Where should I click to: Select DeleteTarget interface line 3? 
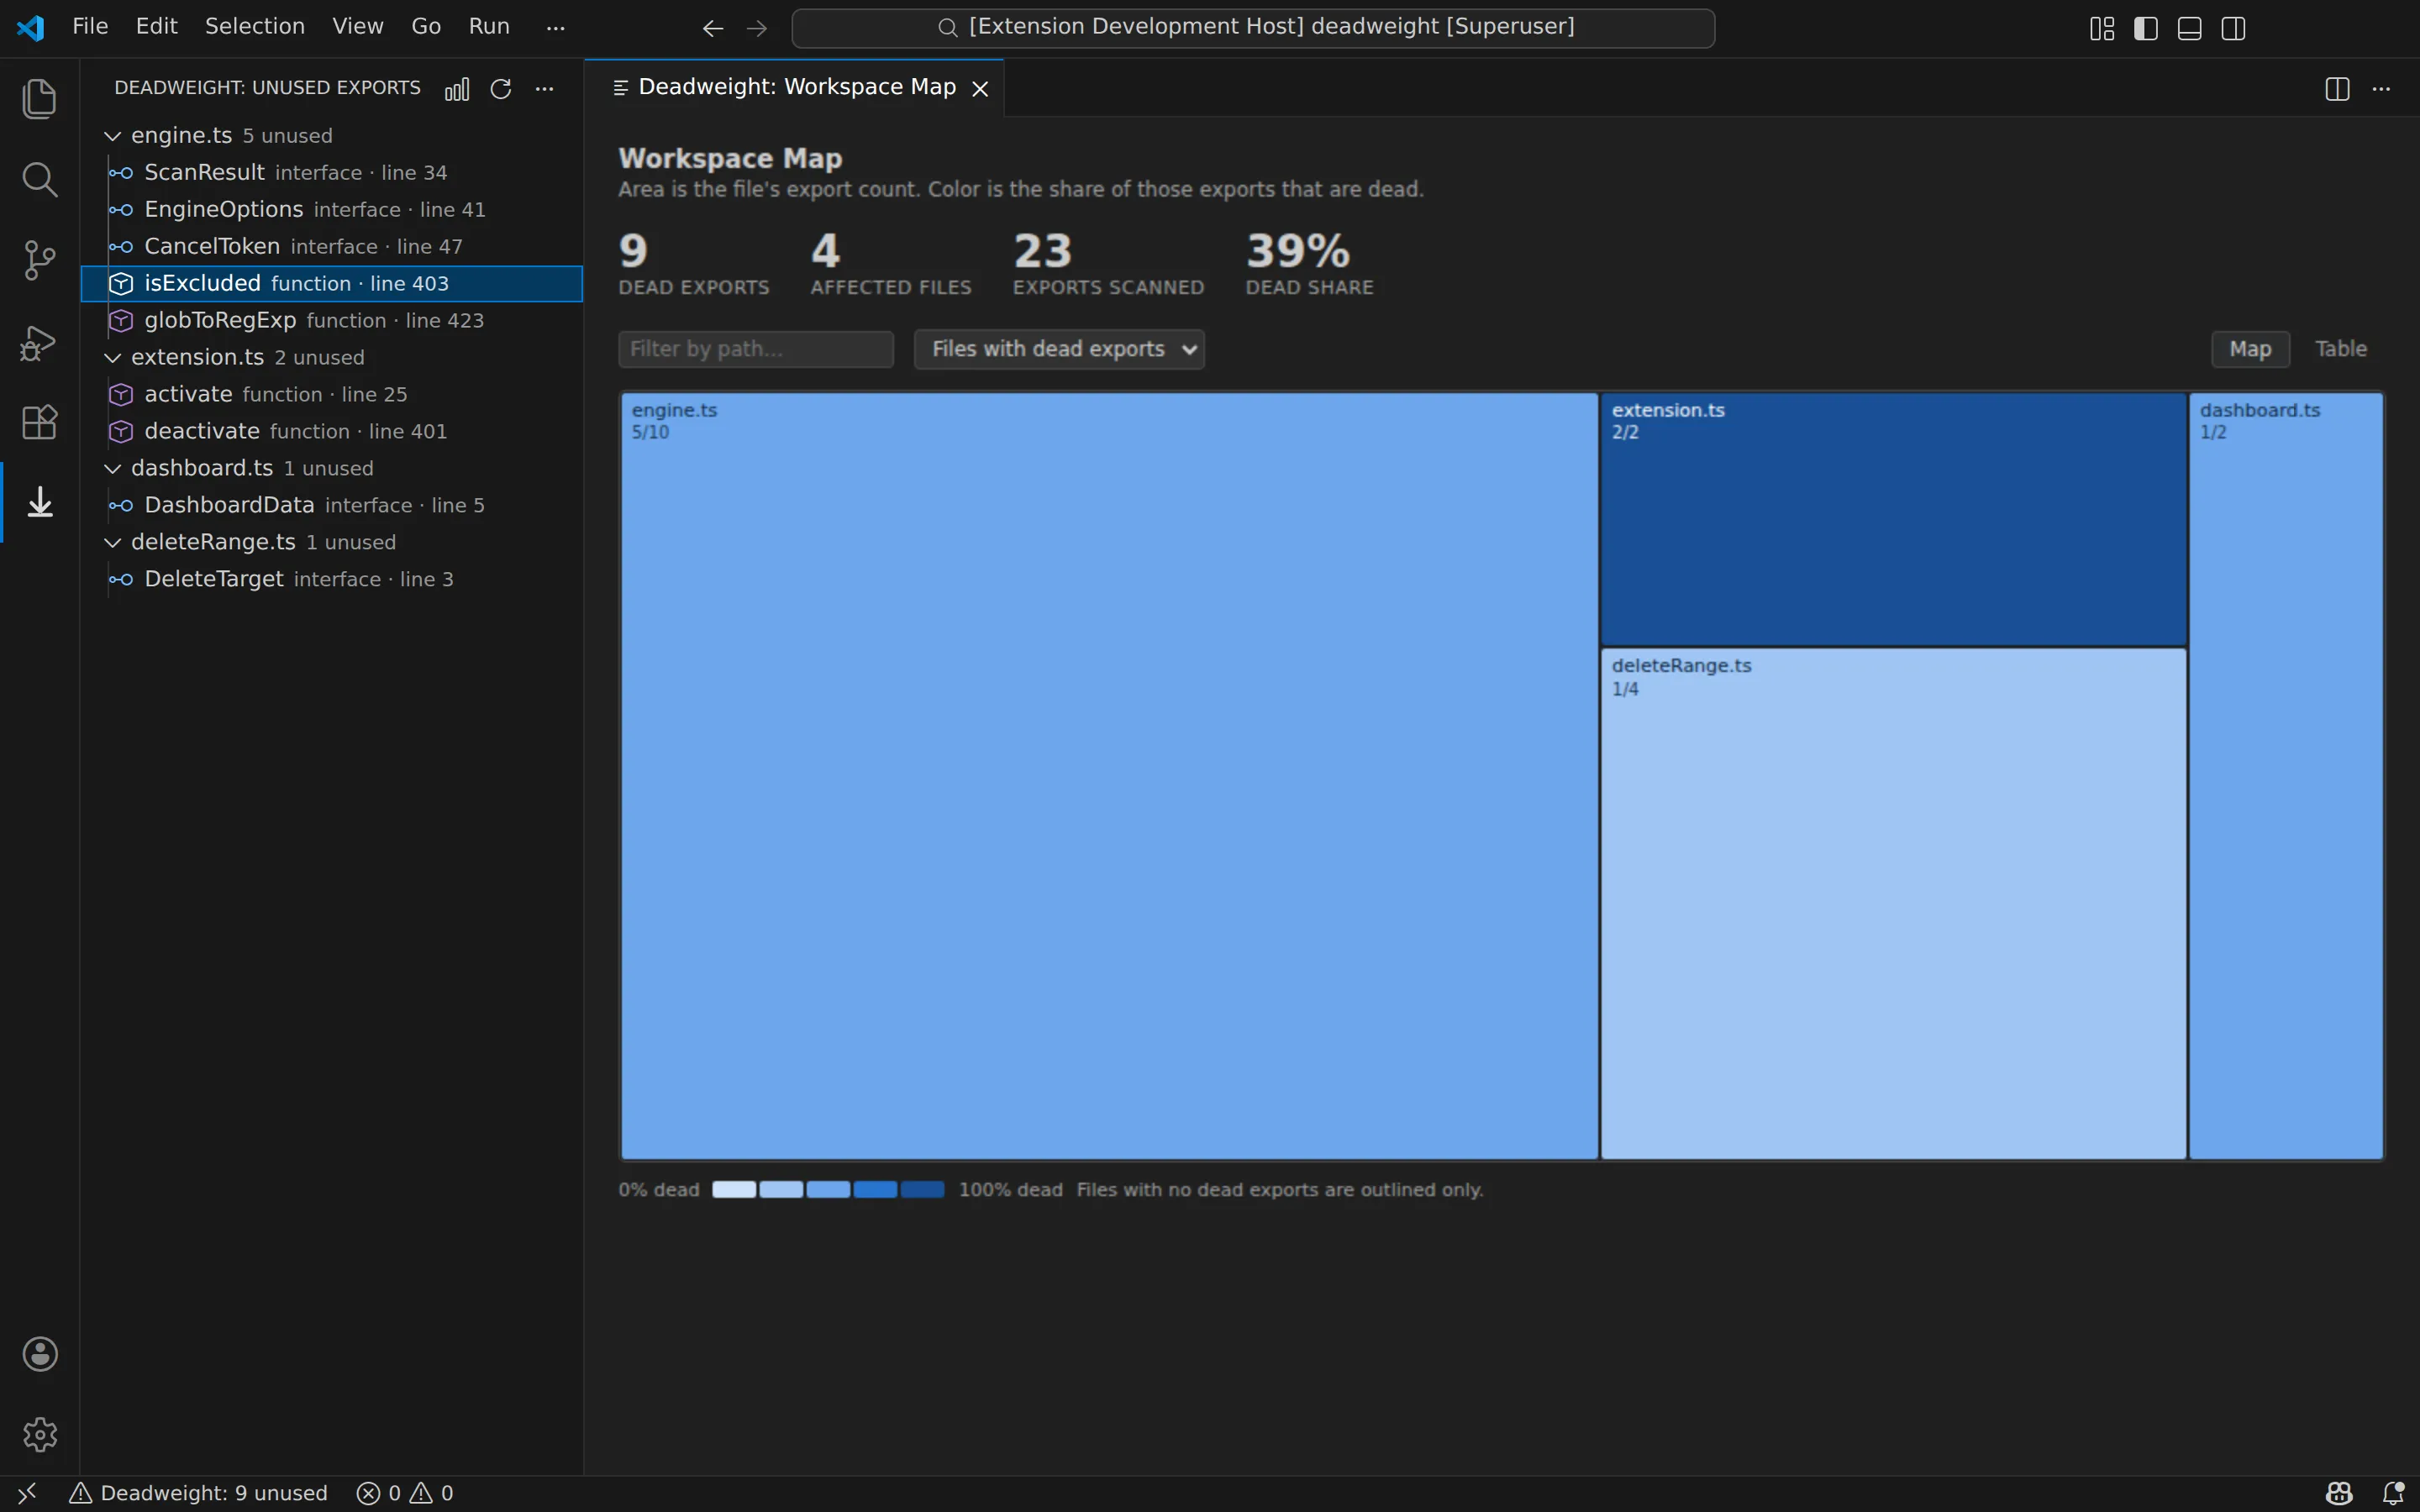pyautogui.click(x=332, y=580)
